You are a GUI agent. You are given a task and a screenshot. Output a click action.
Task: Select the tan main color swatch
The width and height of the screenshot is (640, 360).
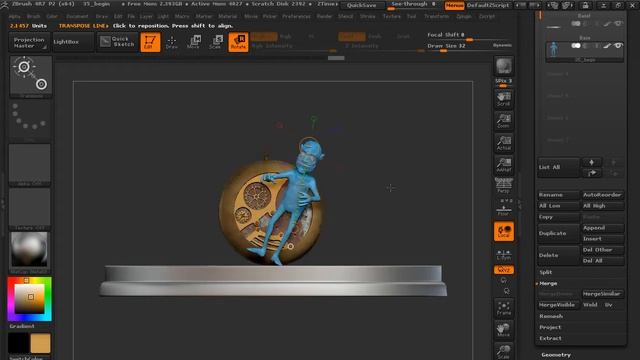click(40, 343)
